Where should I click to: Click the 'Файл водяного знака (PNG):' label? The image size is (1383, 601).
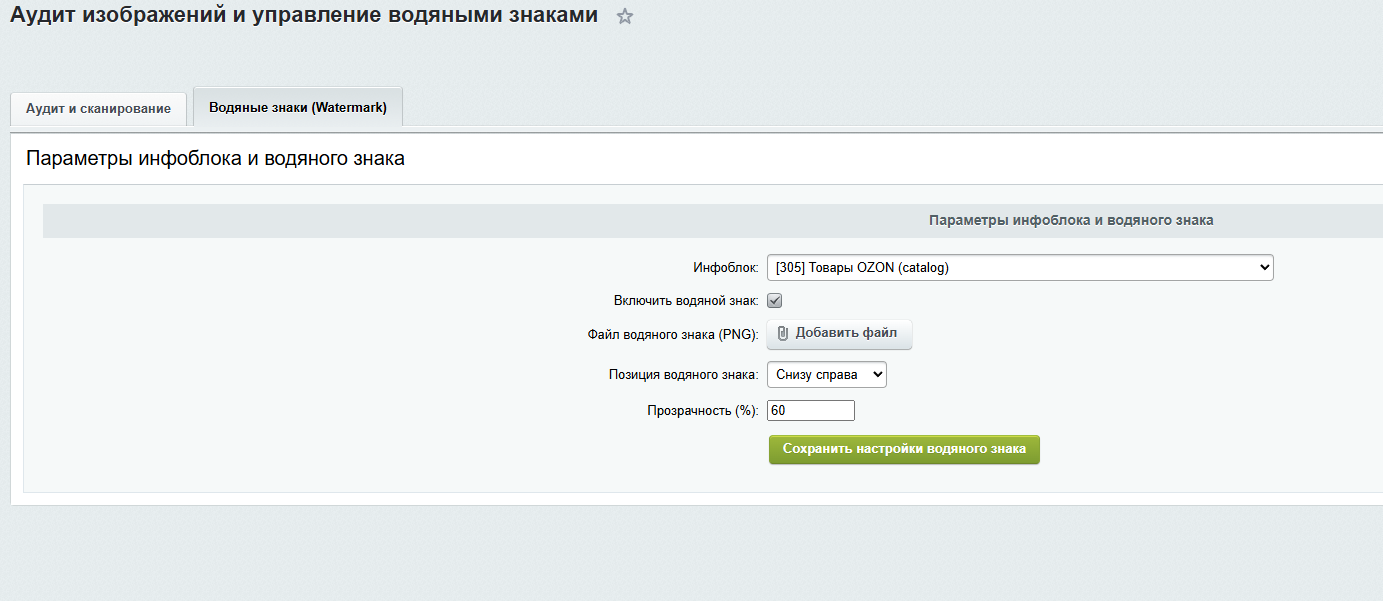pyautogui.click(x=673, y=335)
